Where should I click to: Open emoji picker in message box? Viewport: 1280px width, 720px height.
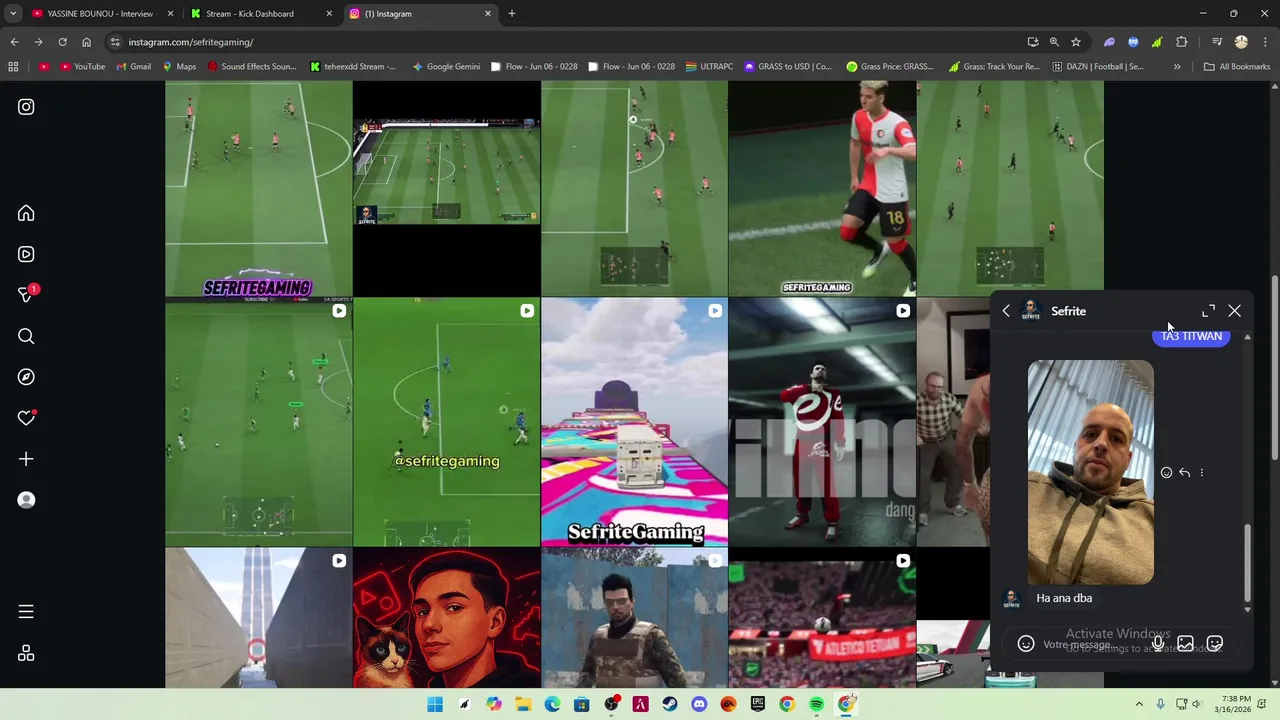pyautogui.click(x=1026, y=644)
